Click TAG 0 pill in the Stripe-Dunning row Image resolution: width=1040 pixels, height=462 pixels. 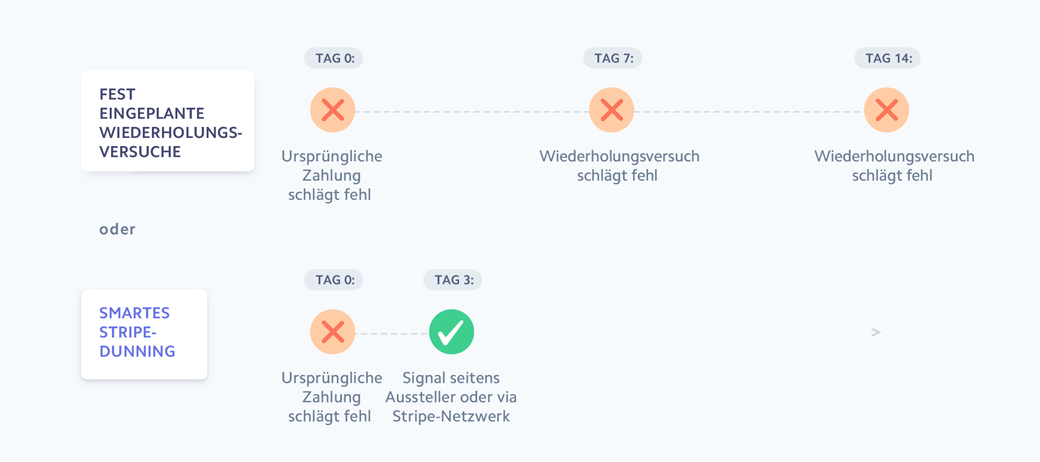point(334,280)
